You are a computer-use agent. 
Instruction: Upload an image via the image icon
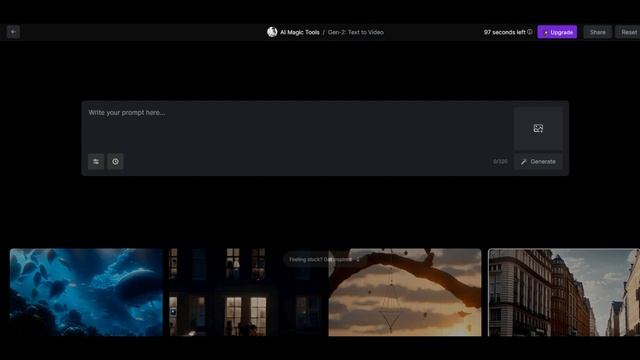[x=538, y=129]
